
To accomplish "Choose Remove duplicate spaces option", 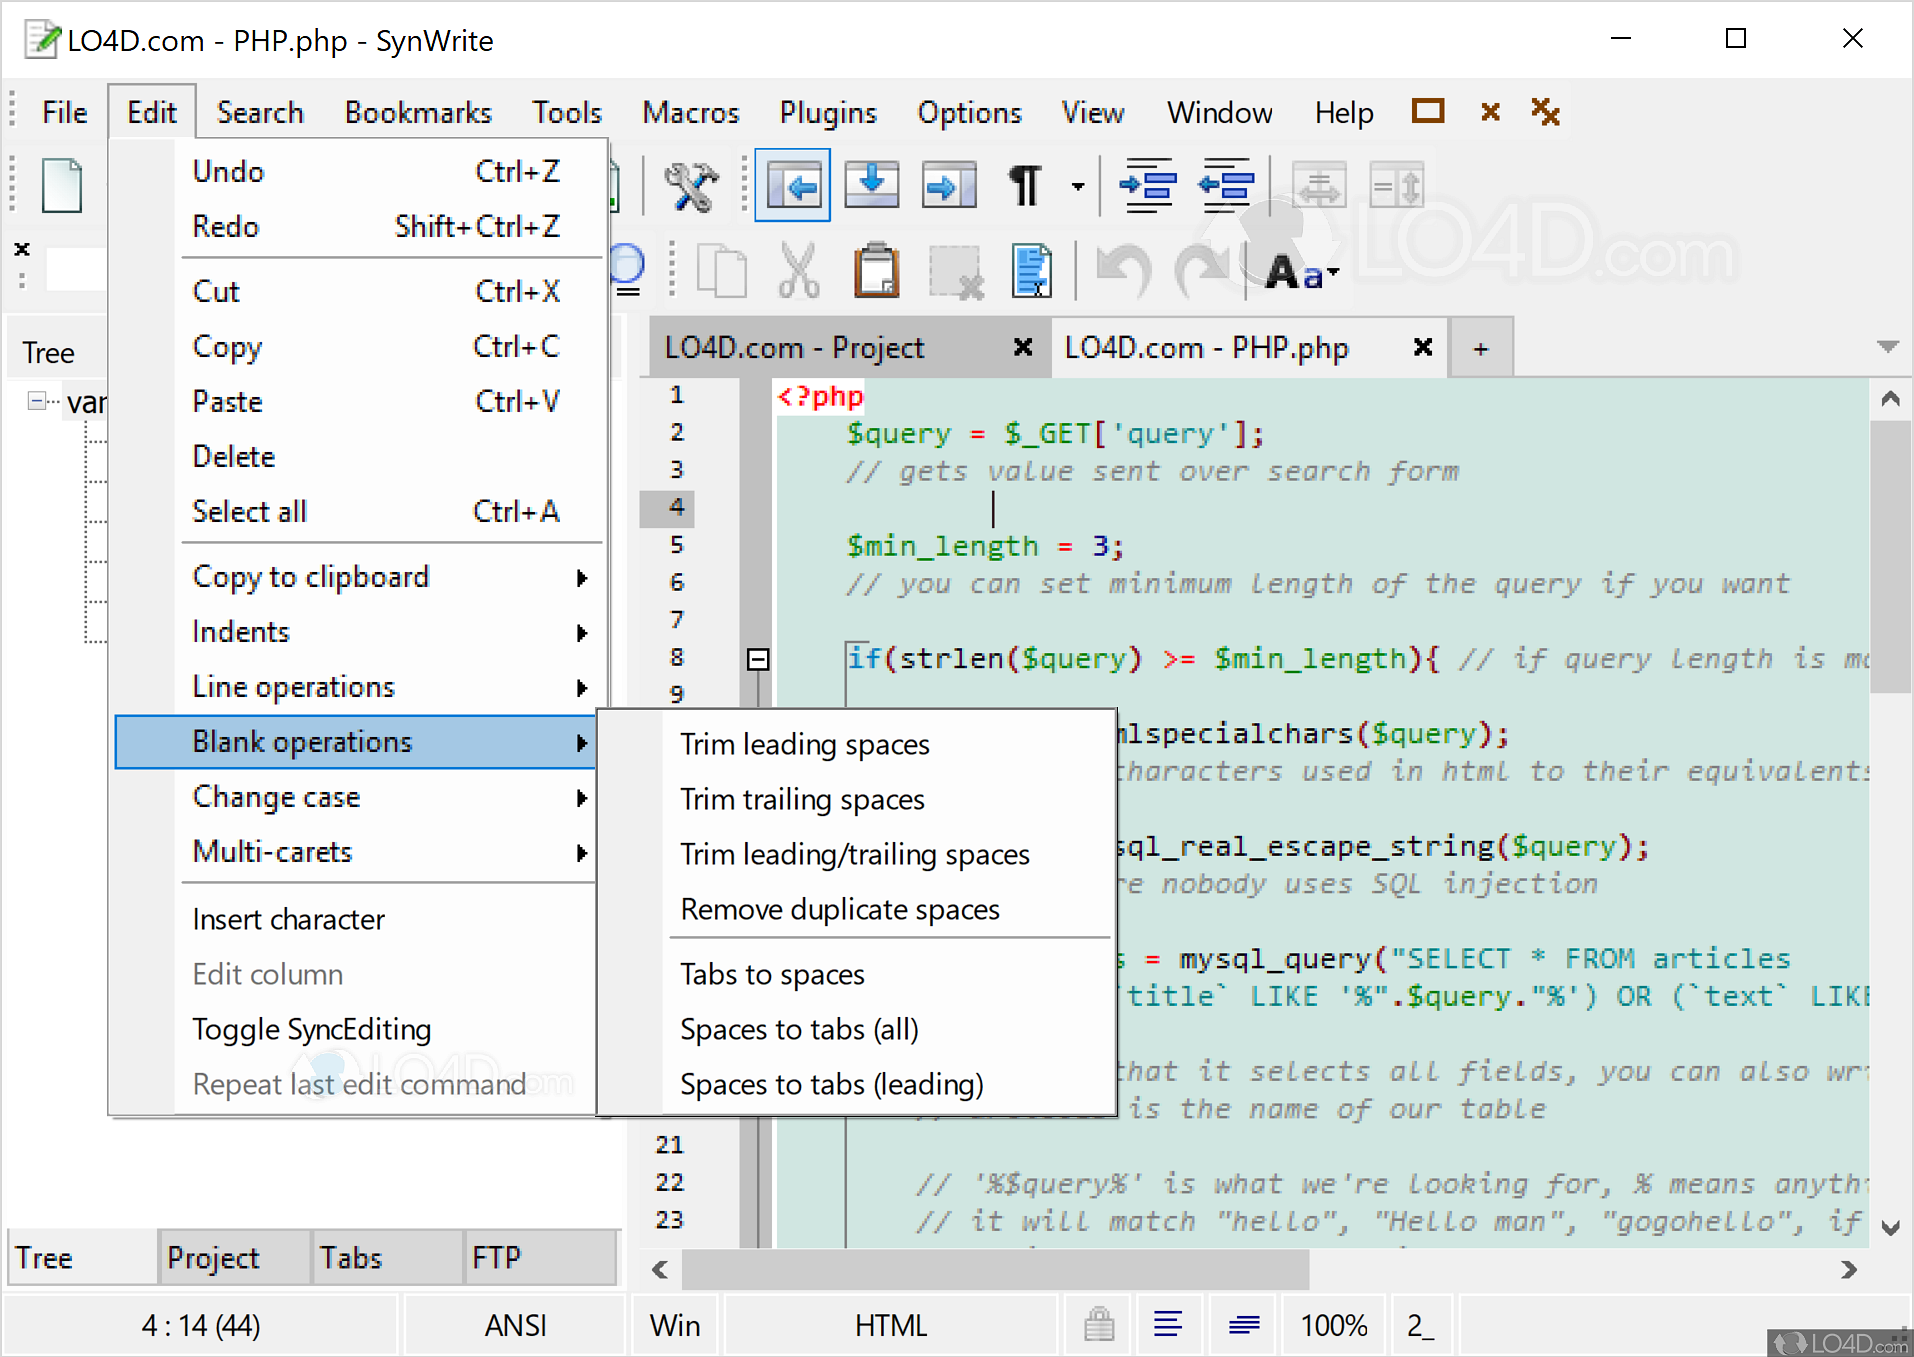I will [839, 909].
